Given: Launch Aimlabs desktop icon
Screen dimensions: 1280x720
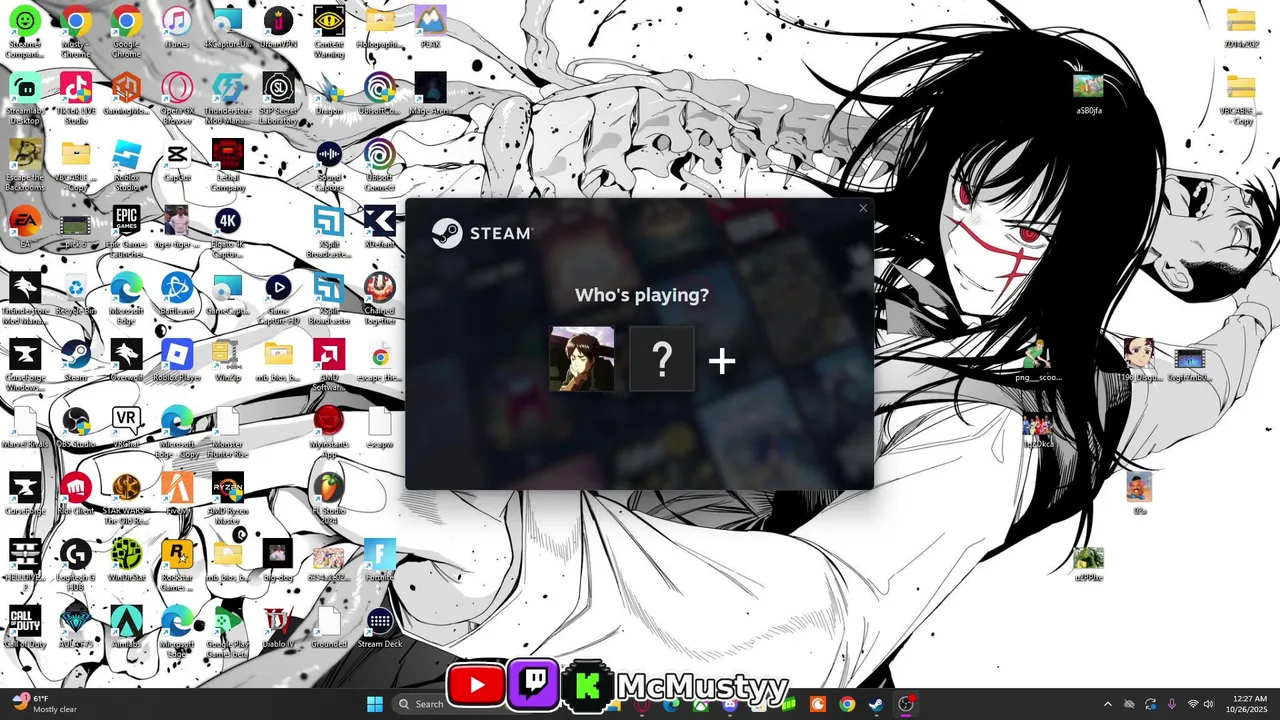Looking at the screenshot, I should 127,628.
